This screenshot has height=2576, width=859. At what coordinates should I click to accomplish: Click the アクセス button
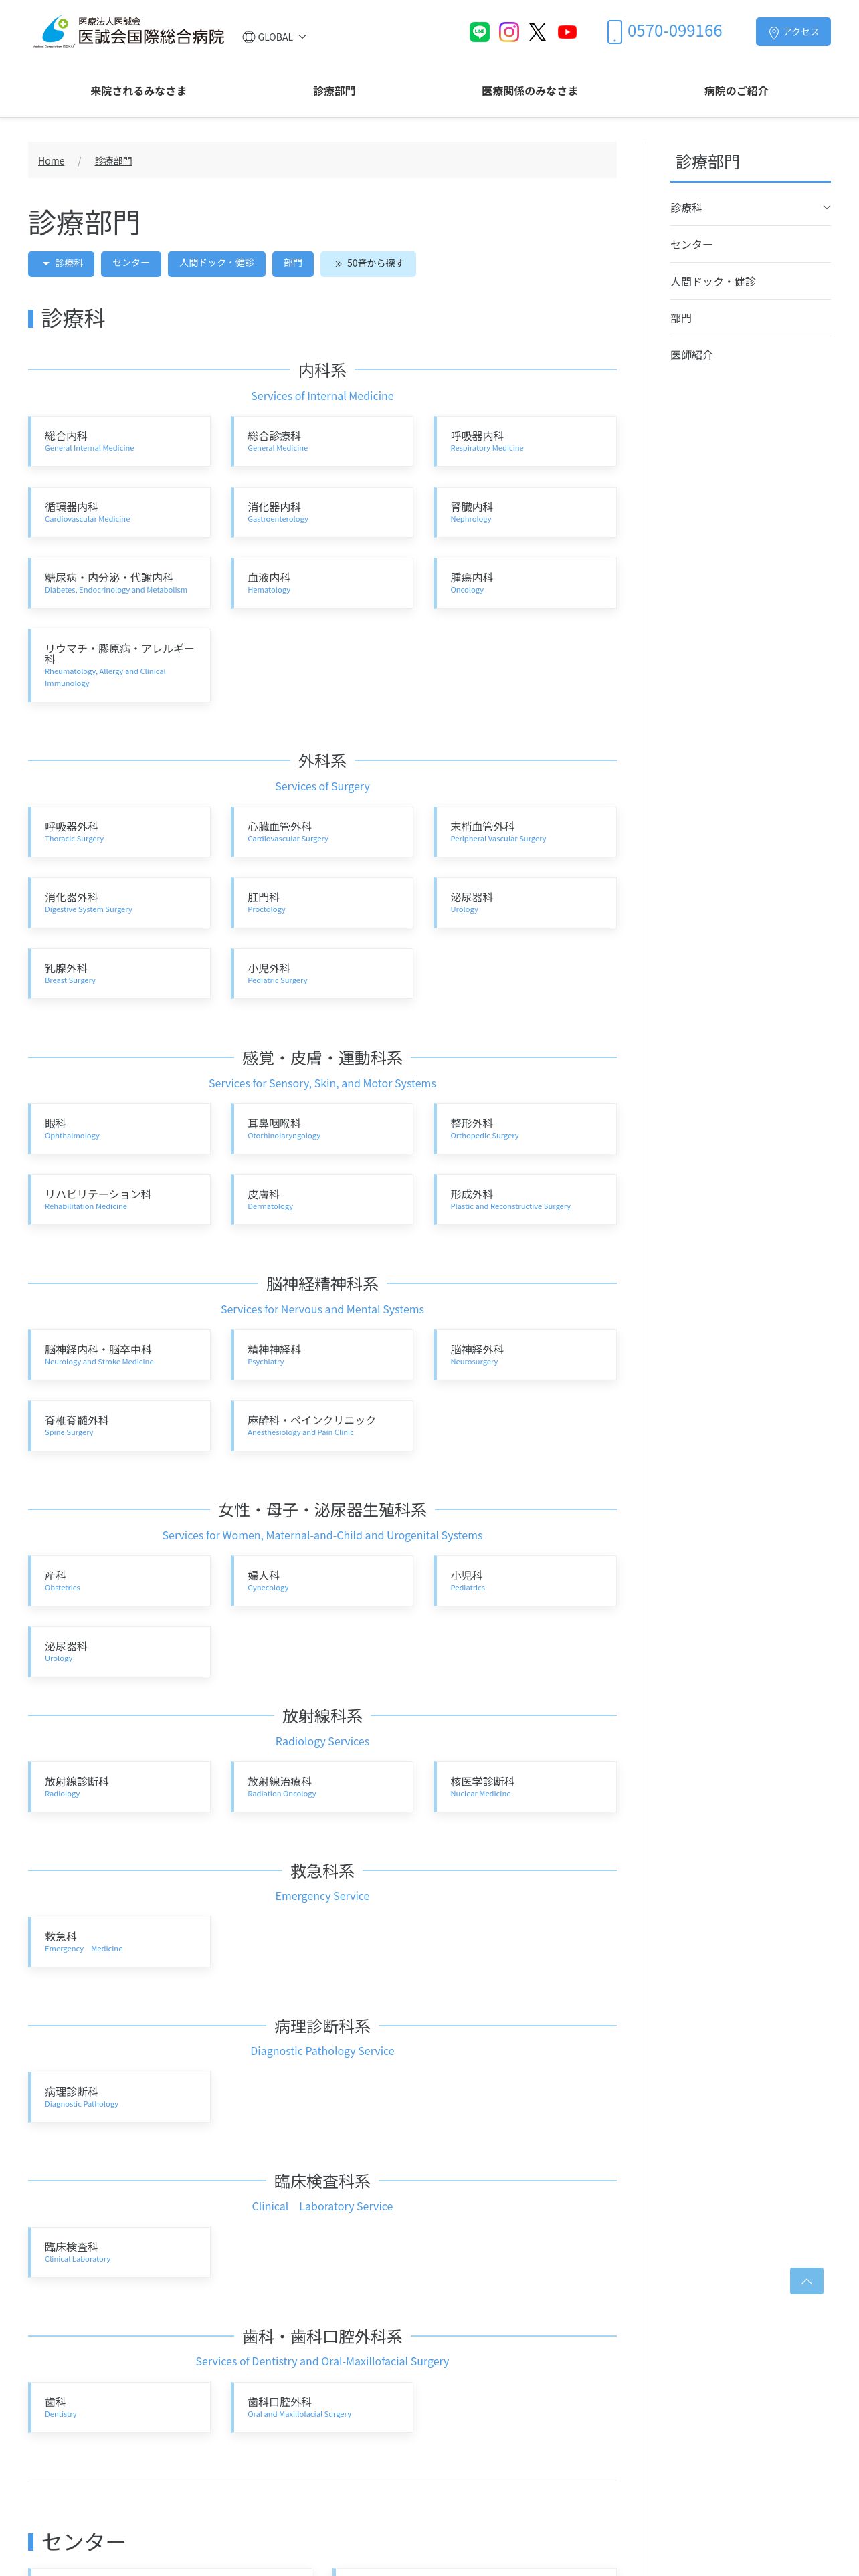click(x=793, y=32)
